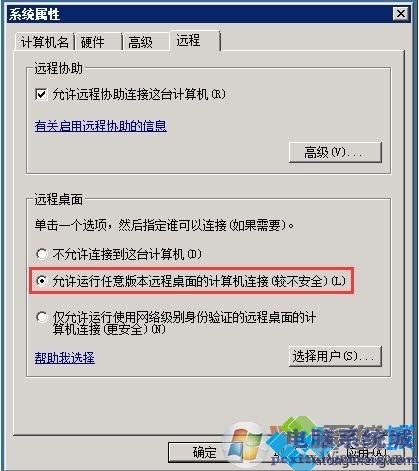
Task: Open the 帮助我选择 help link
Action: [x=65, y=358]
